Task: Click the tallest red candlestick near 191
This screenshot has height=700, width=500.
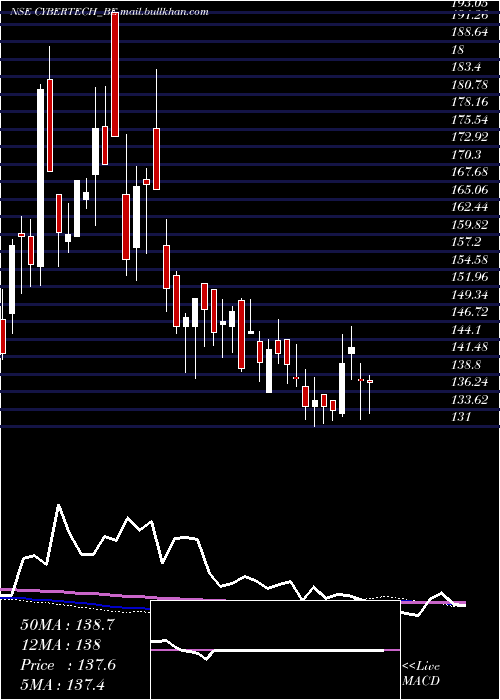Action: tap(115, 75)
